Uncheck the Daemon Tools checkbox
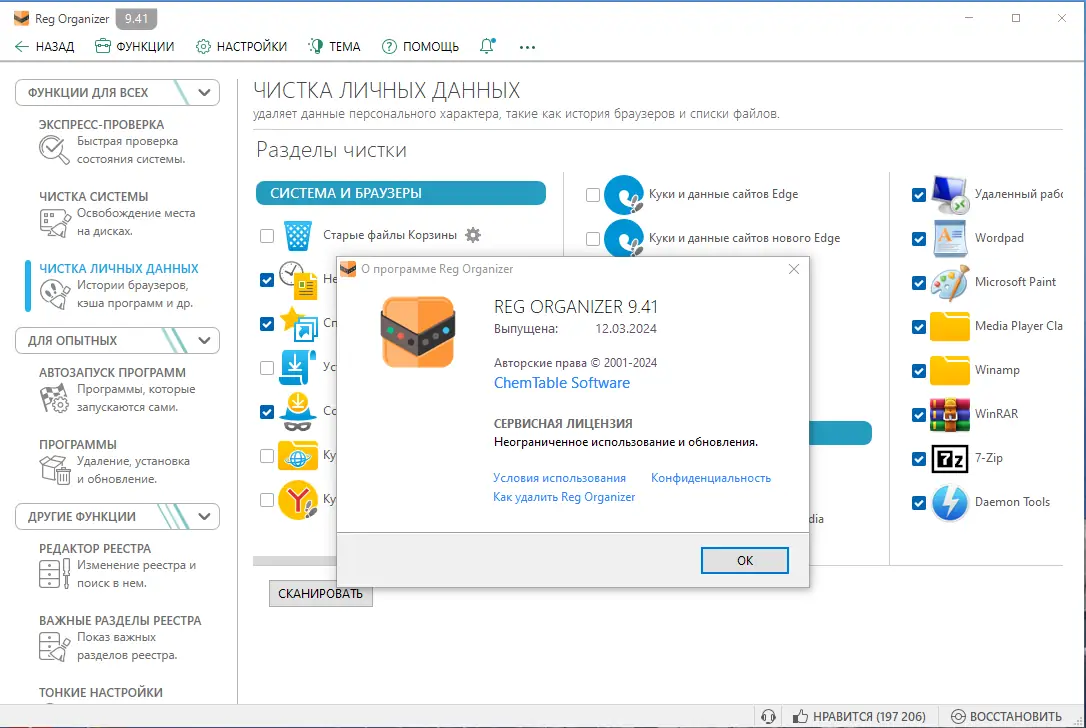Viewport: 1086px width, 728px height. click(919, 503)
